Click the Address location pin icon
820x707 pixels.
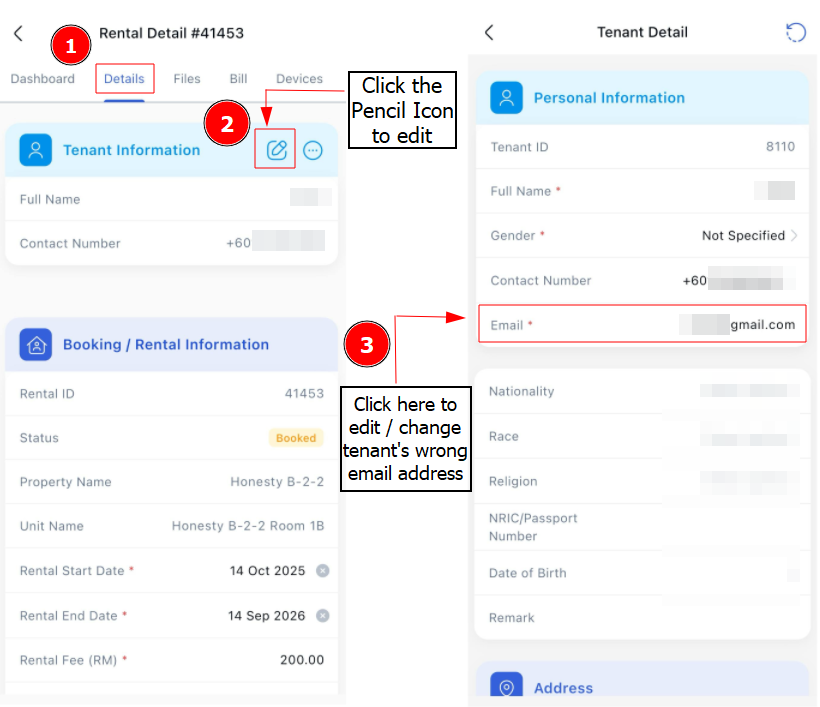point(506,686)
